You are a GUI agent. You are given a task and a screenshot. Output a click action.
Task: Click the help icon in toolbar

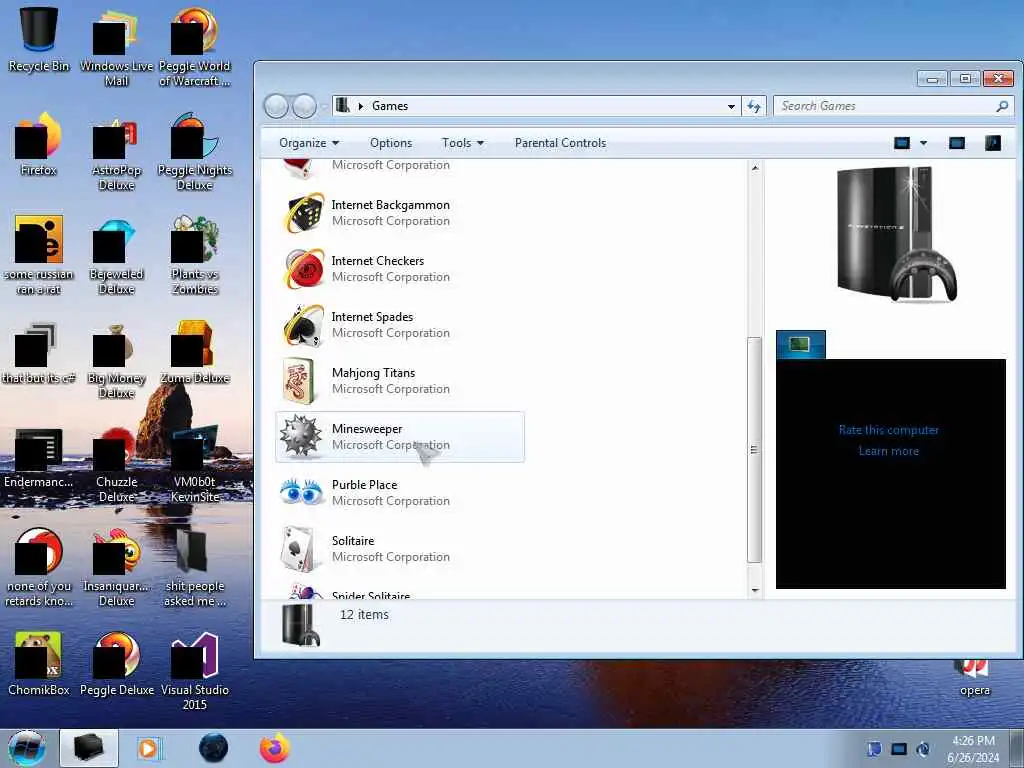click(x=993, y=143)
